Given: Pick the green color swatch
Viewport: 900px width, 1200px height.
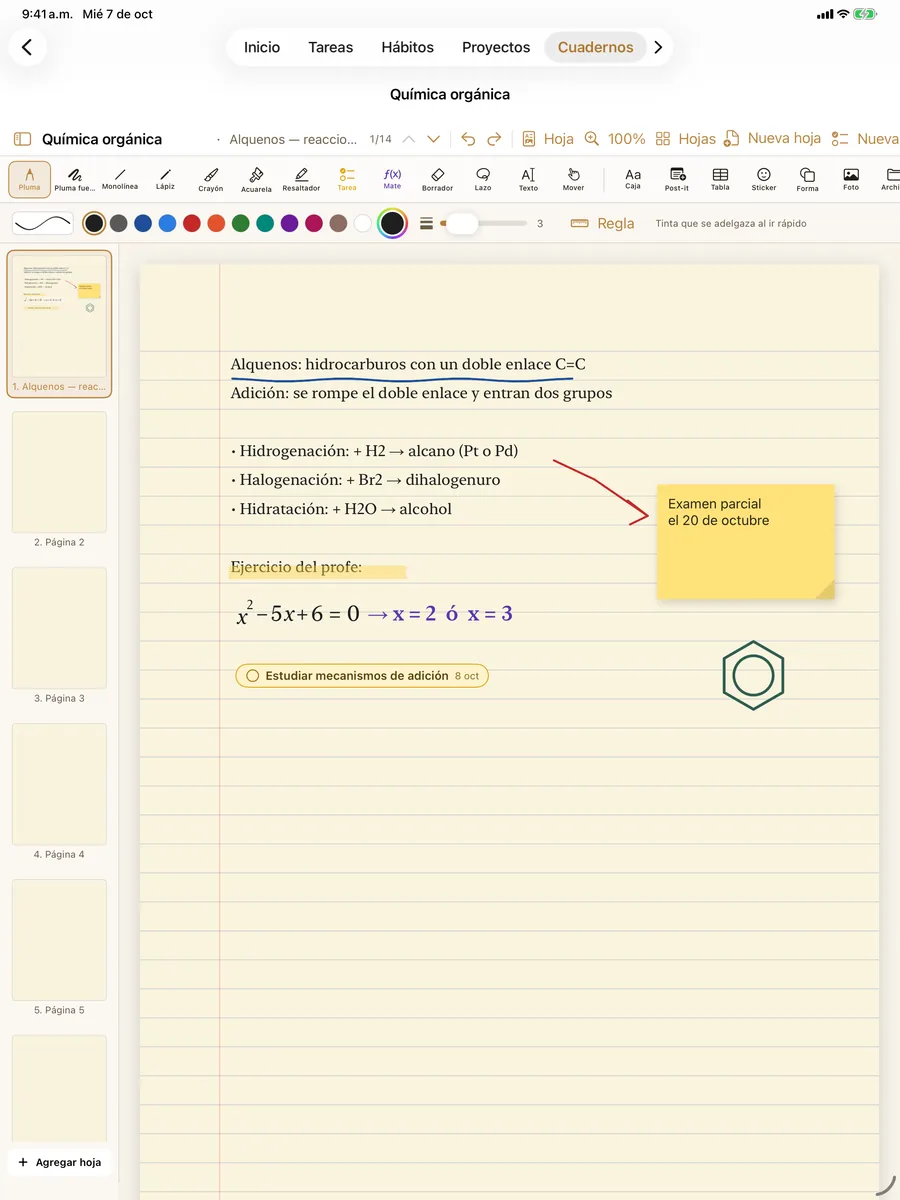Looking at the screenshot, I should click(241, 223).
